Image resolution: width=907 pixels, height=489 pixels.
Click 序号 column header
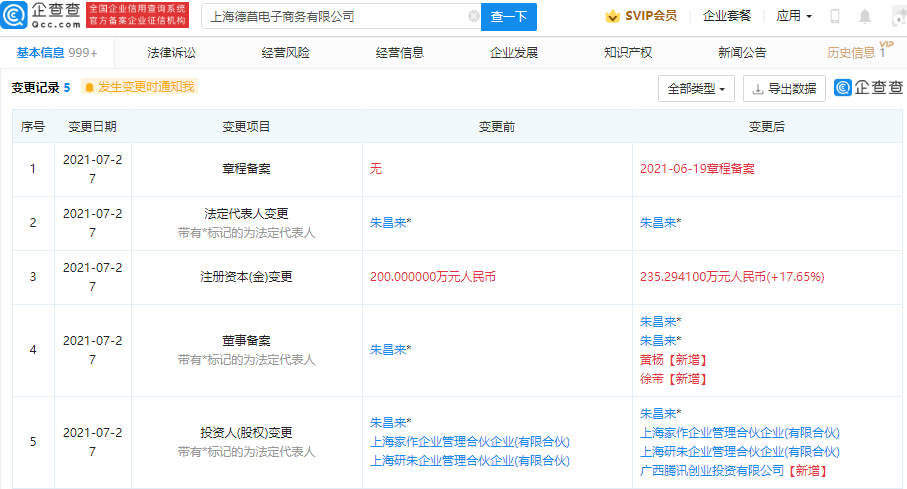pos(32,127)
